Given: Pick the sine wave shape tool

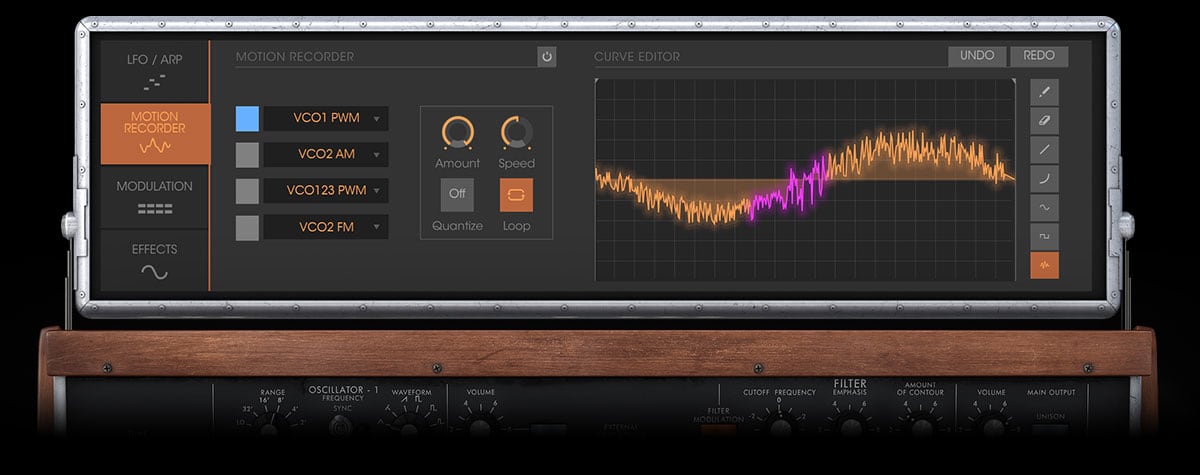Looking at the screenshot, I should click(x=1045, y=208).
